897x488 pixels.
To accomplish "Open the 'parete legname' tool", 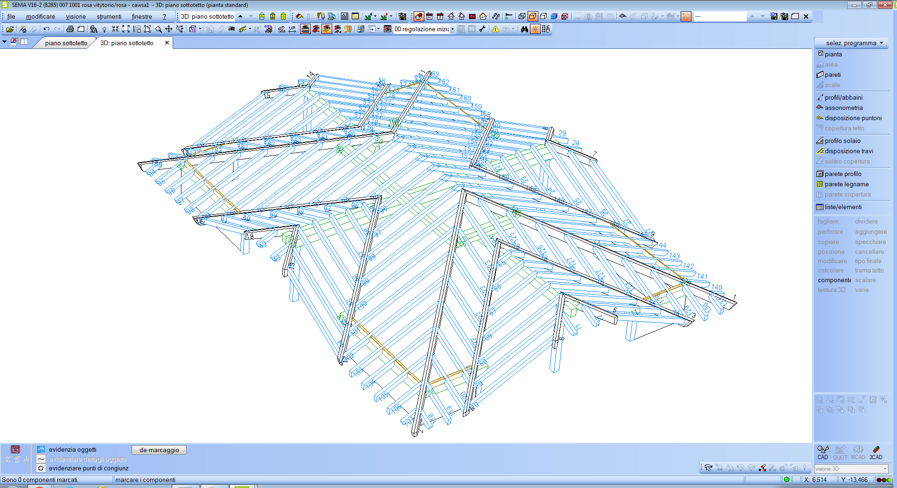I will click(846, 184).
